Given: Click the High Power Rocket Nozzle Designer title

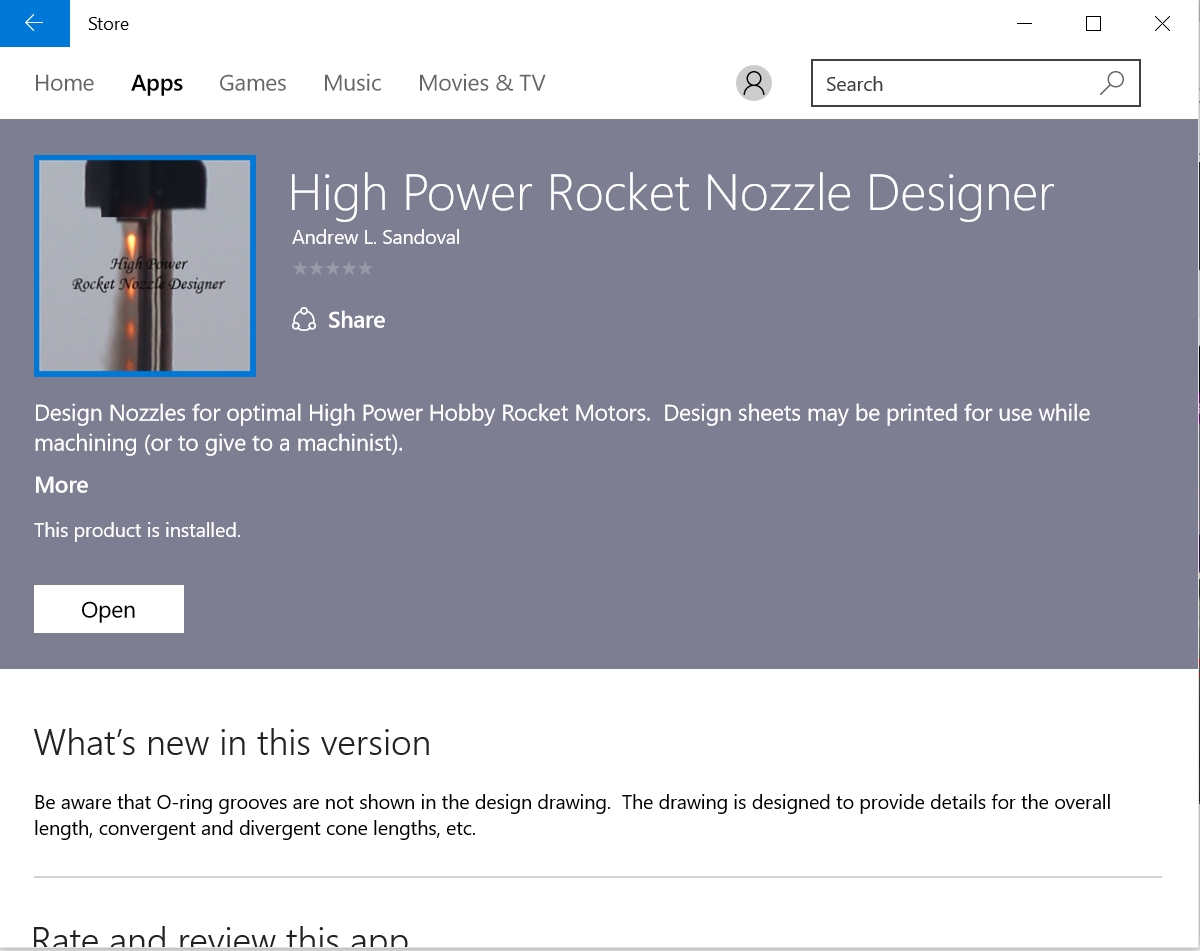Looking at the screenshot, I should tap(671, 193).
